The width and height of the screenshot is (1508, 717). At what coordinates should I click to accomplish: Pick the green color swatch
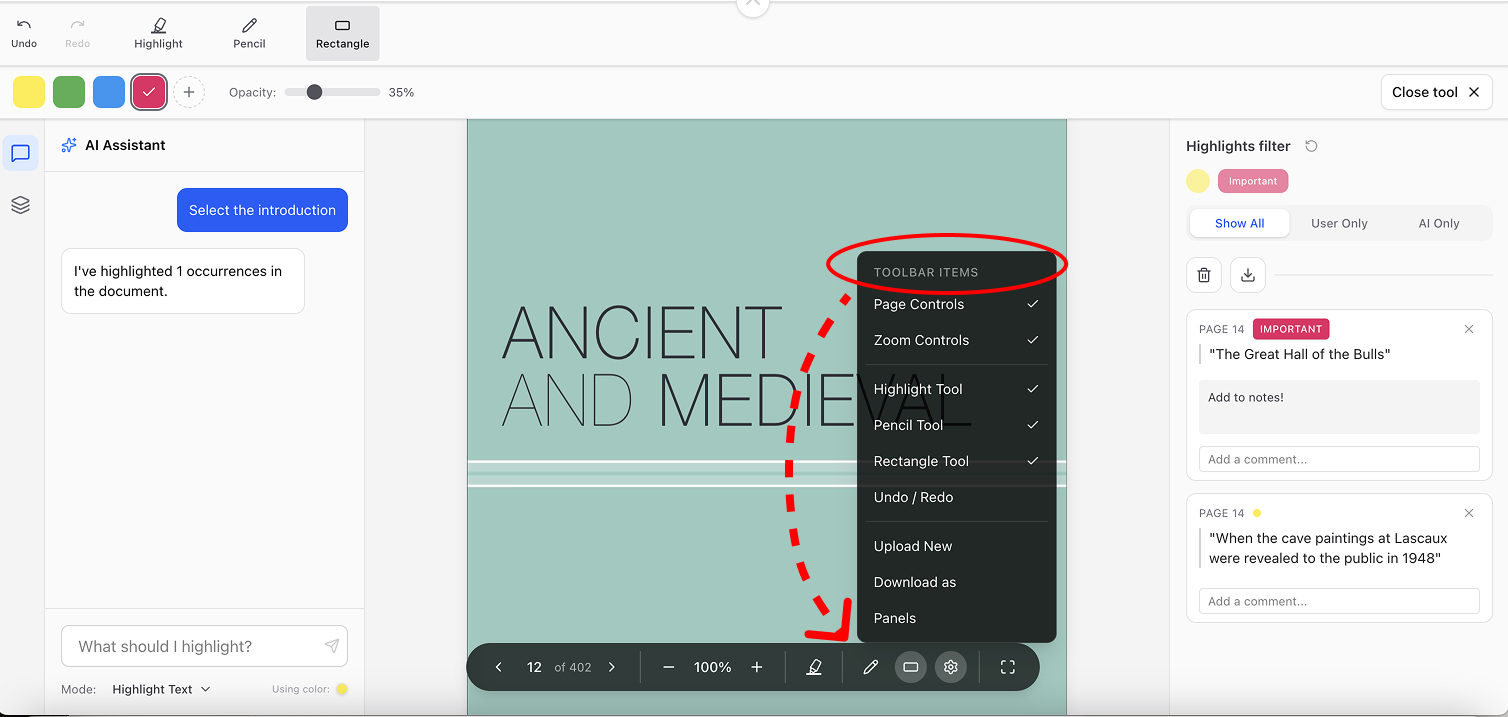(x=69, y=92)
